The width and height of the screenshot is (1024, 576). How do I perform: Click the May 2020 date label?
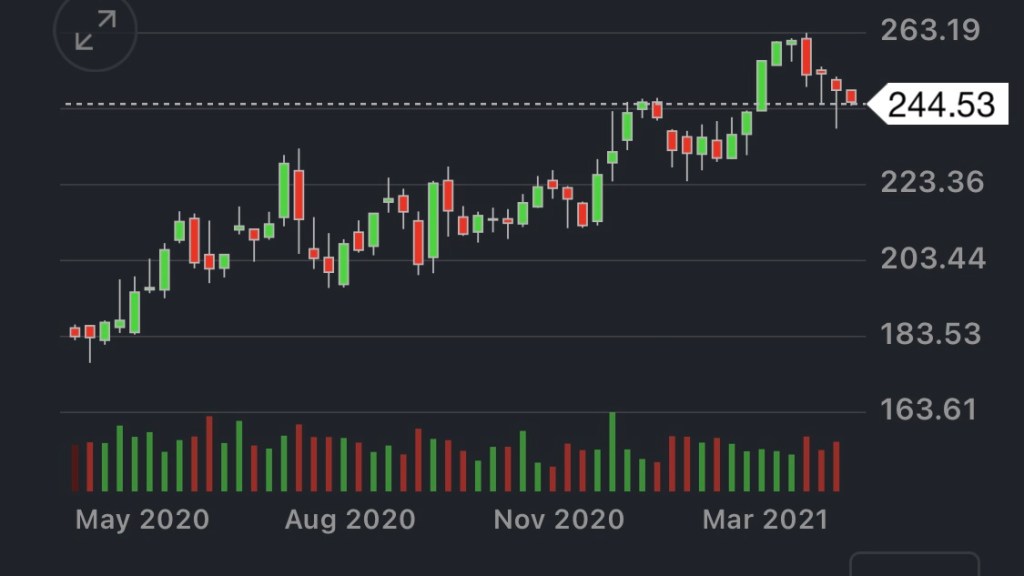[142, 519]
